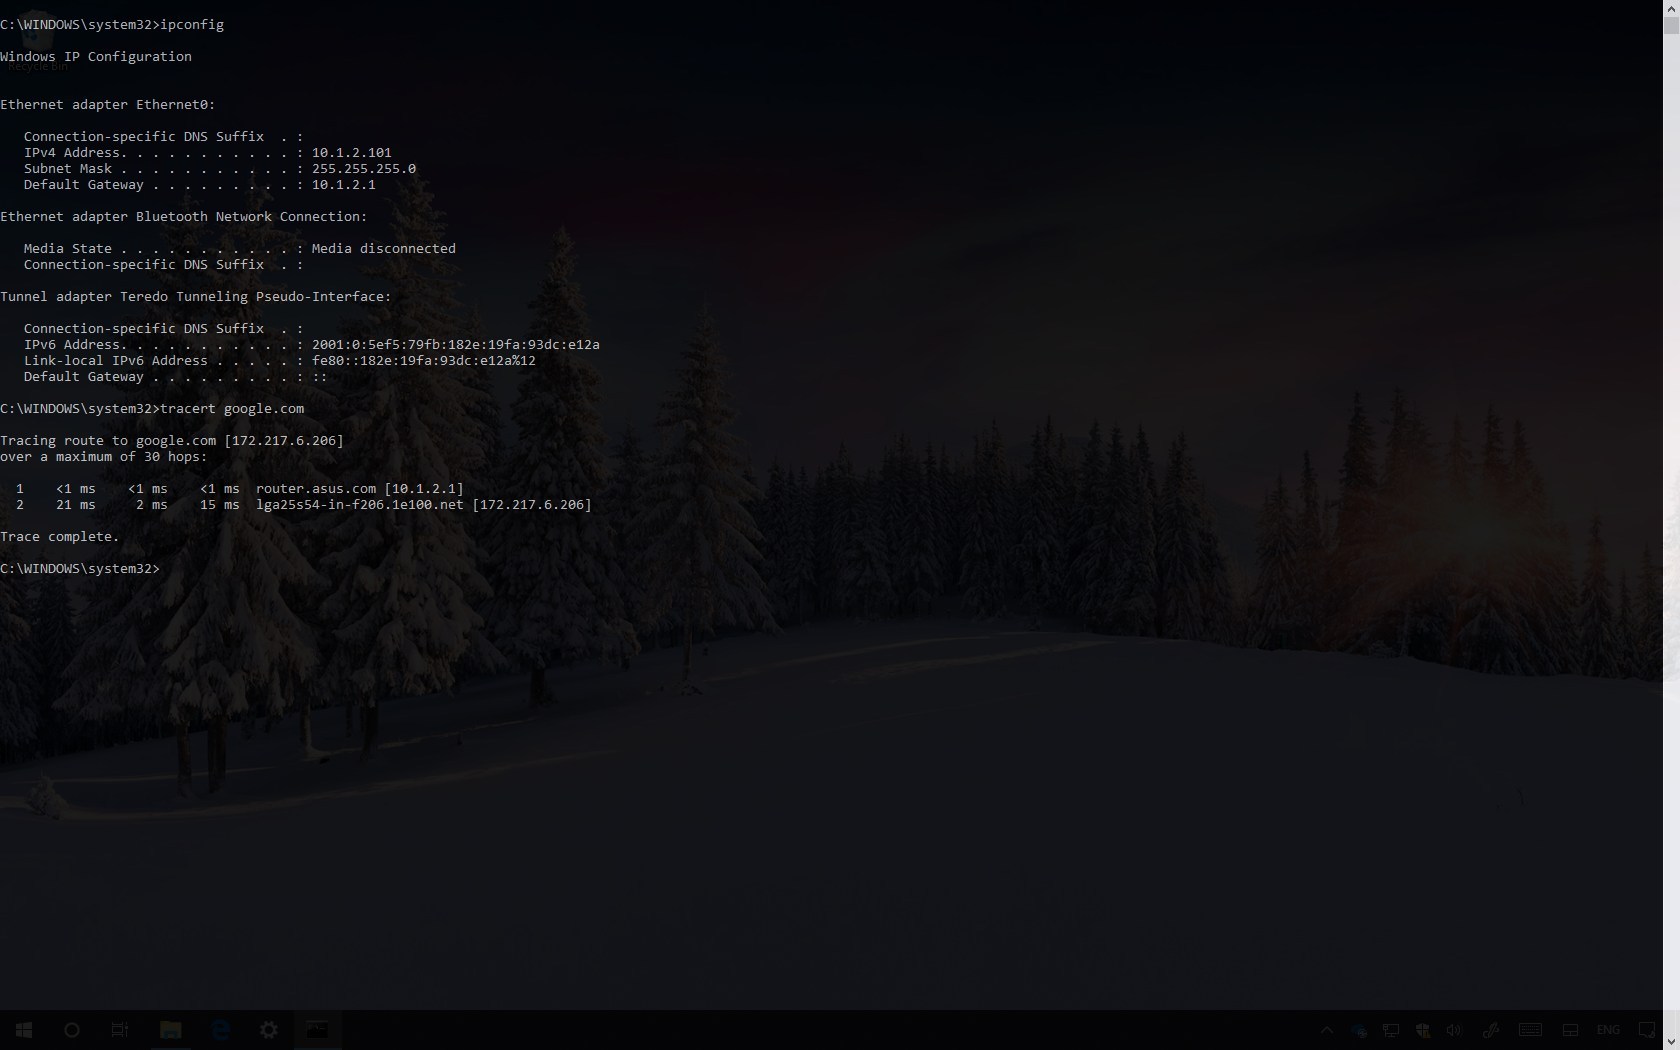This screenshot has width=1680, height=1050.
Task: Click scrollbar up arrow in console
Action: pos(1671,7)
